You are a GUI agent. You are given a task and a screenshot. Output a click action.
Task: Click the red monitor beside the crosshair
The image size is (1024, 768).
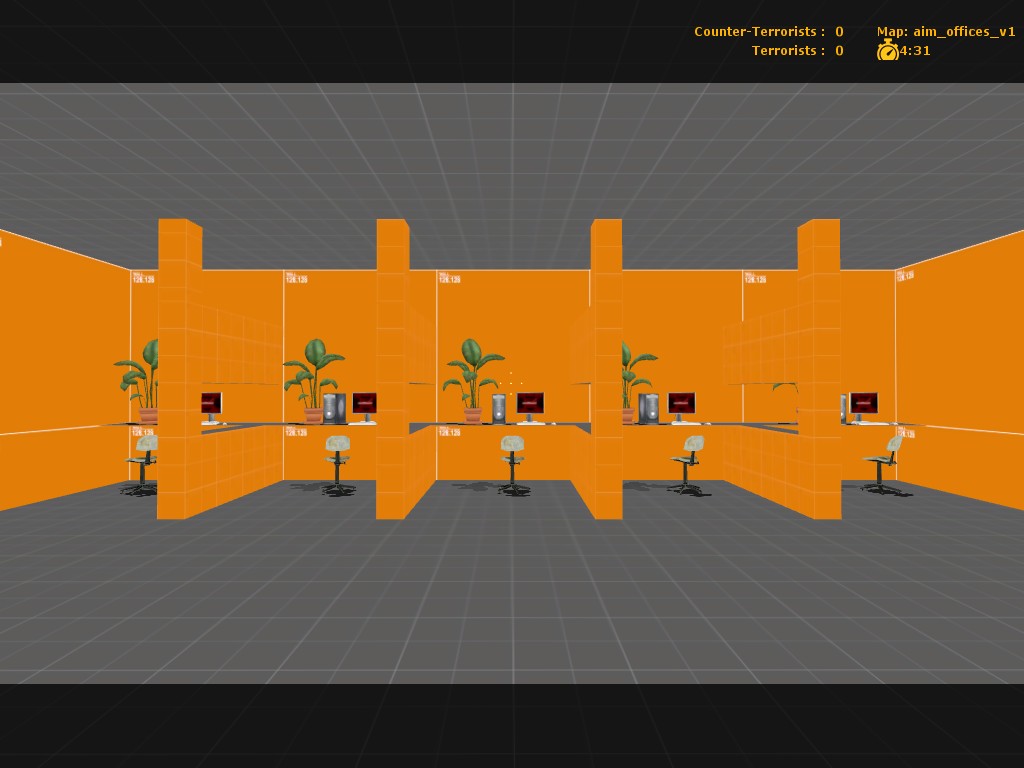click(x=530, y=406)
